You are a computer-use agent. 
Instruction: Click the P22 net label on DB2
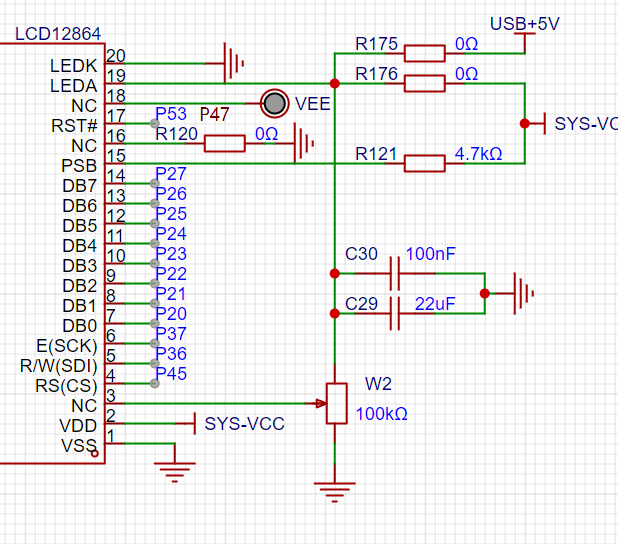[x=171, y=274]
